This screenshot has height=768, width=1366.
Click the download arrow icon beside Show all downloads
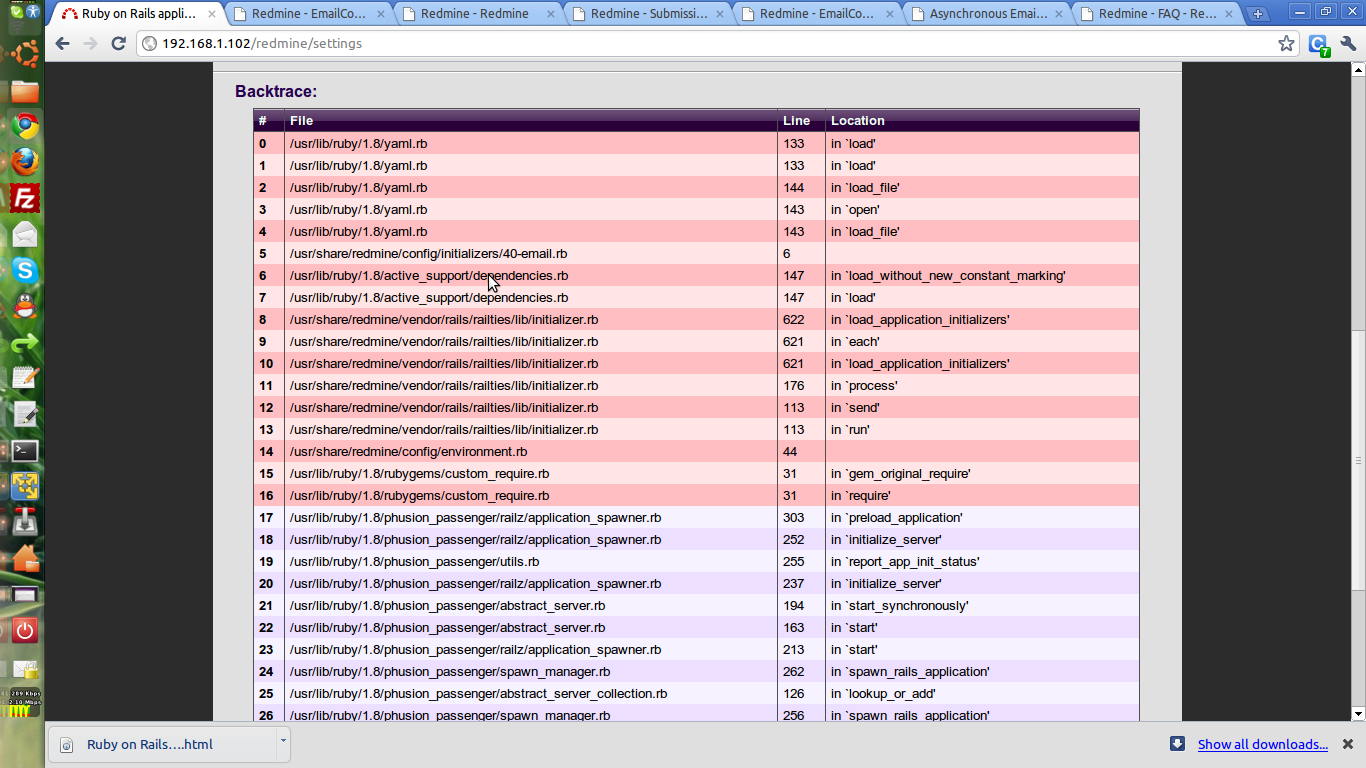pos(1178,744)
